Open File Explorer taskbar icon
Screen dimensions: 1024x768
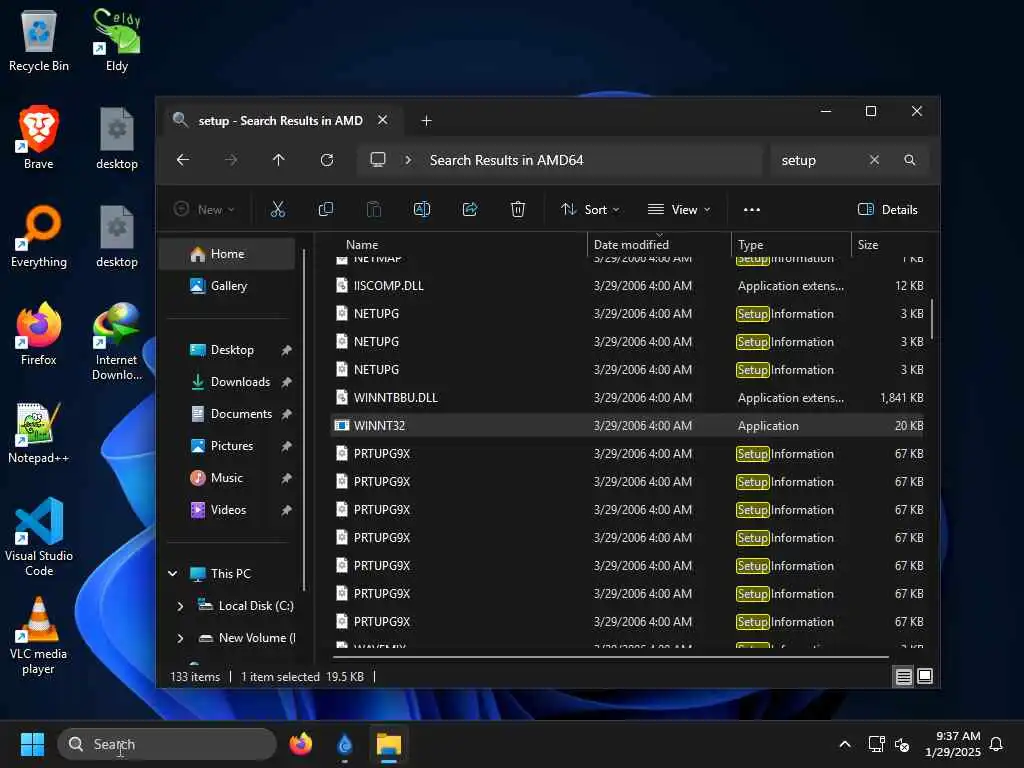click(389, 744)
